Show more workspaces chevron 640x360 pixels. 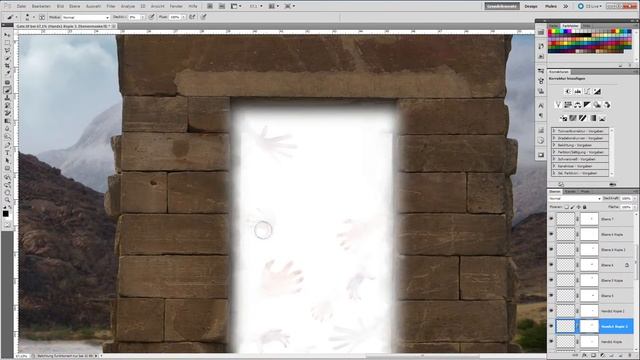click(566, 6)
